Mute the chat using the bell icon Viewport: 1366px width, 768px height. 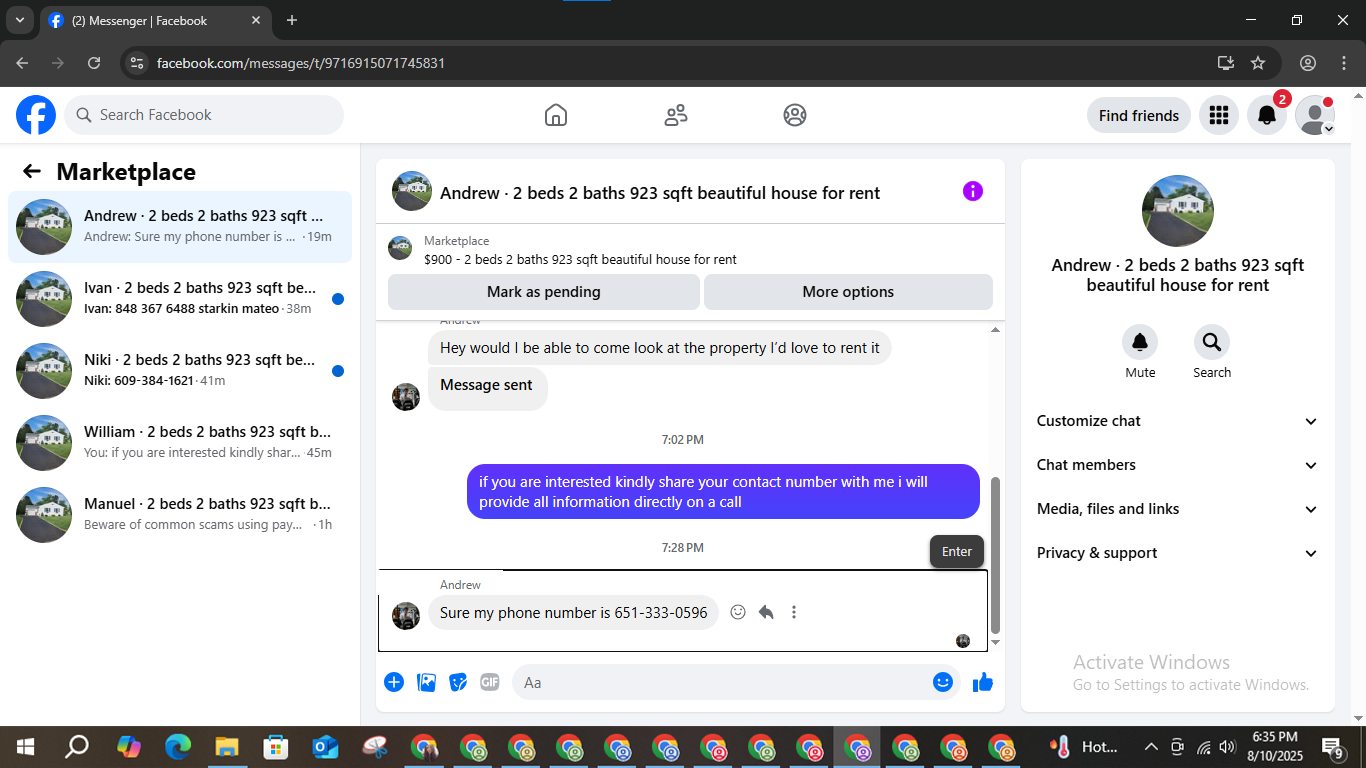(x=1140, y=343)
